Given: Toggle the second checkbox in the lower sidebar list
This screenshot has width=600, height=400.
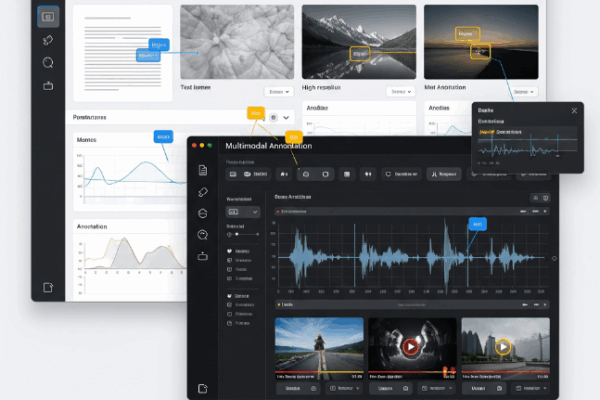Looking at the screenshot, I should tap(231, 305).
